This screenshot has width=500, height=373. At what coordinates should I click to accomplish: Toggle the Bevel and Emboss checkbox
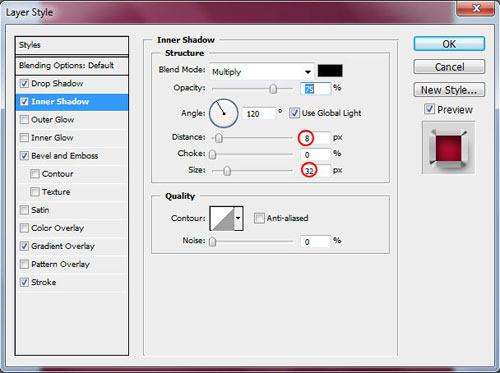pyautogui.click(x=24, y=156)
